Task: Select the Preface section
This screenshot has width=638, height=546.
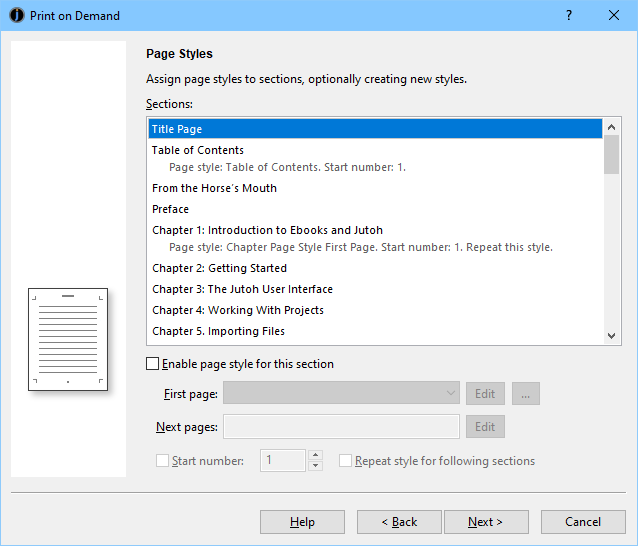Action: coord(170,209)
